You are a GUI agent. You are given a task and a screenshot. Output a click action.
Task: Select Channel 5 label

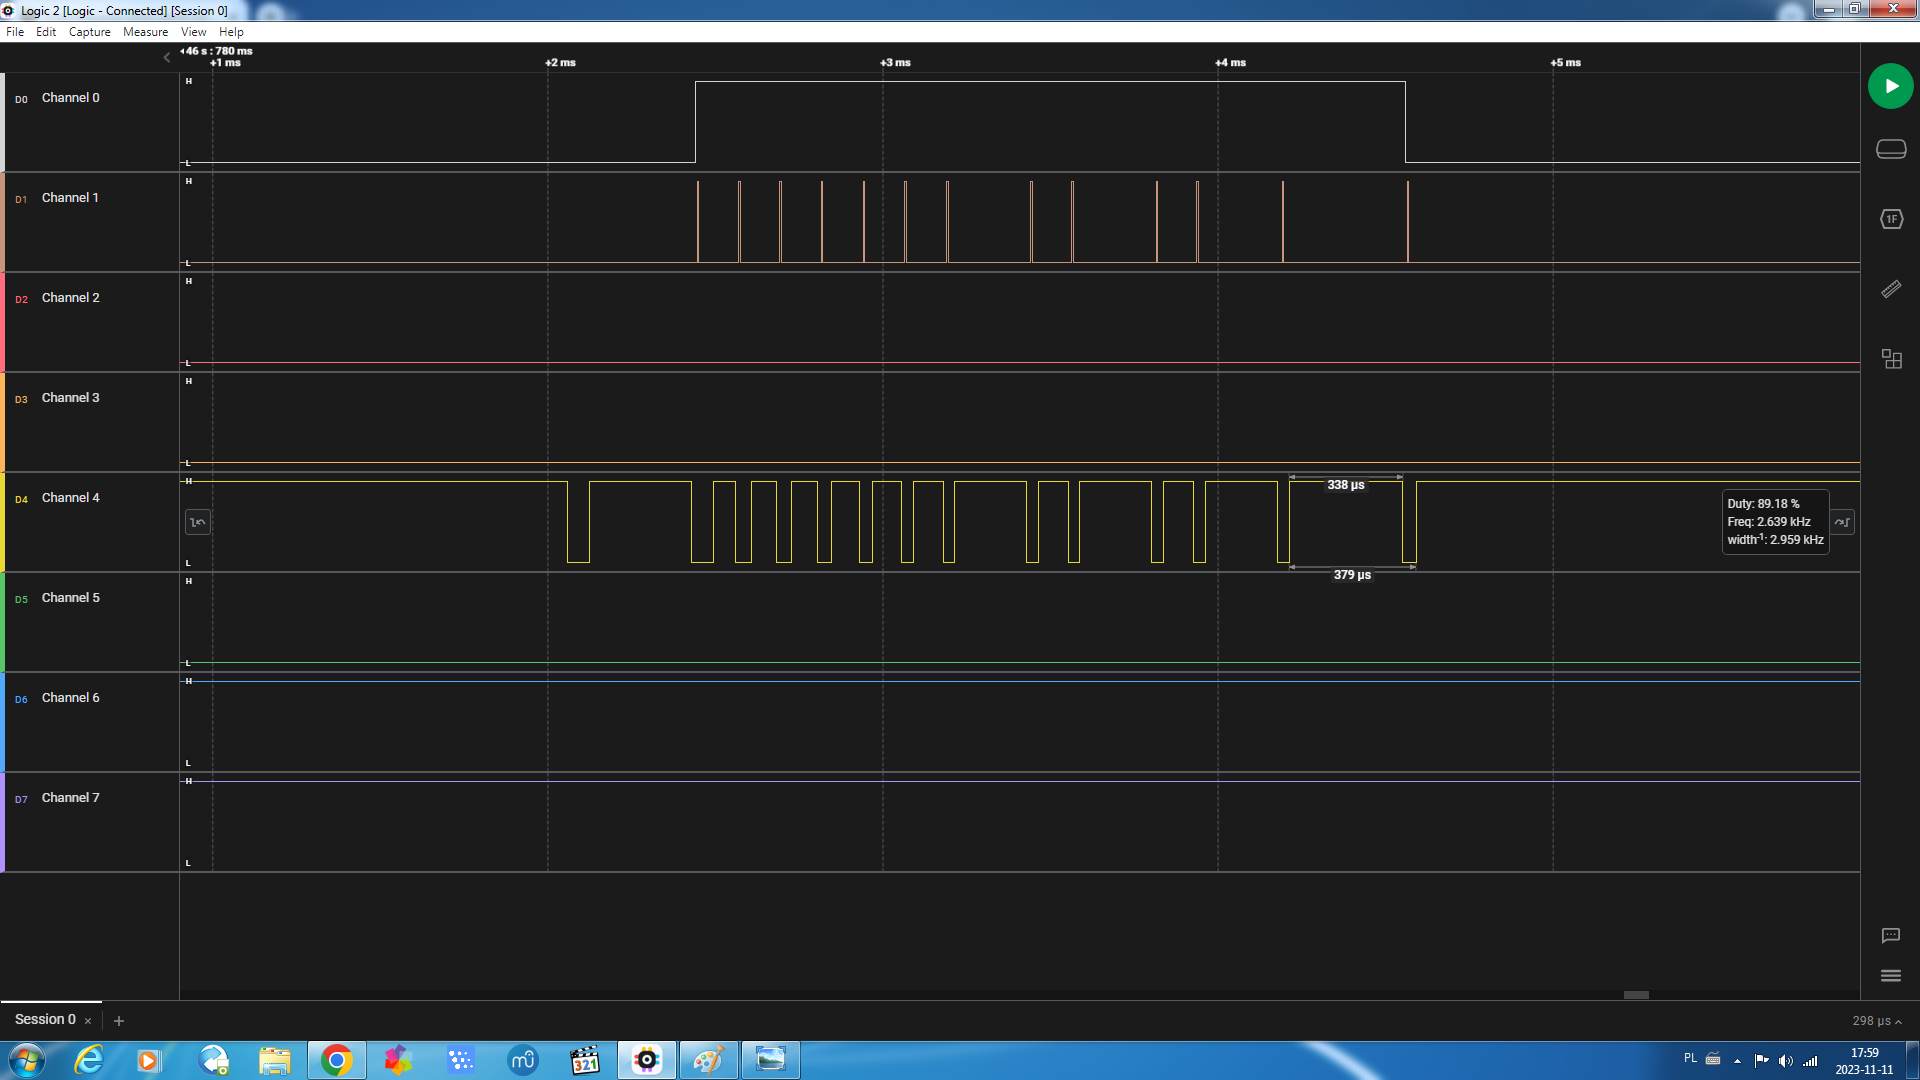click(71, 598)
